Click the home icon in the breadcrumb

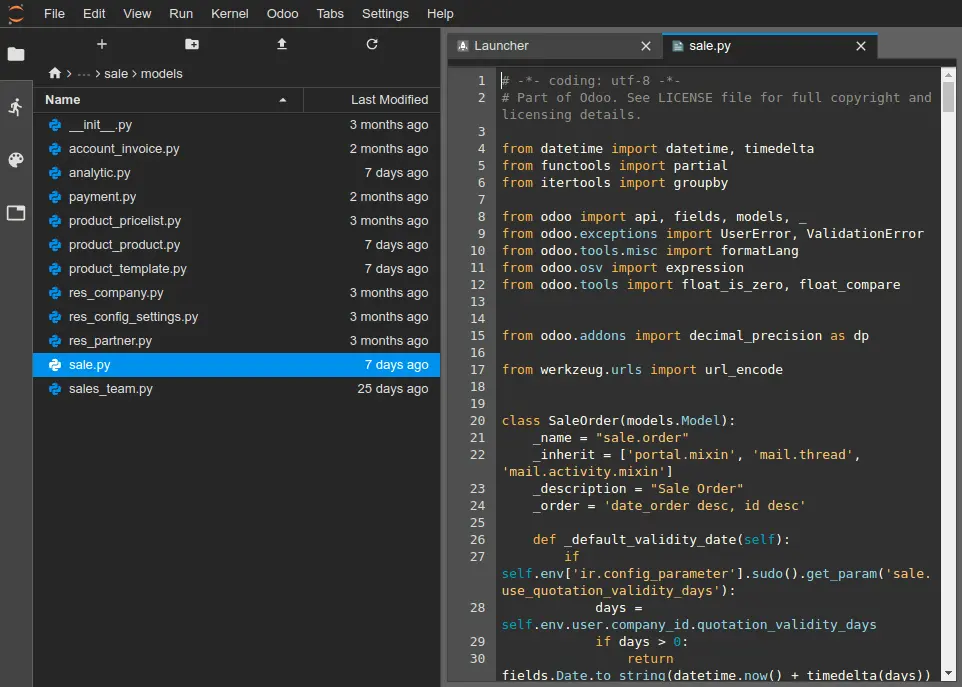(x=55, y=73)
